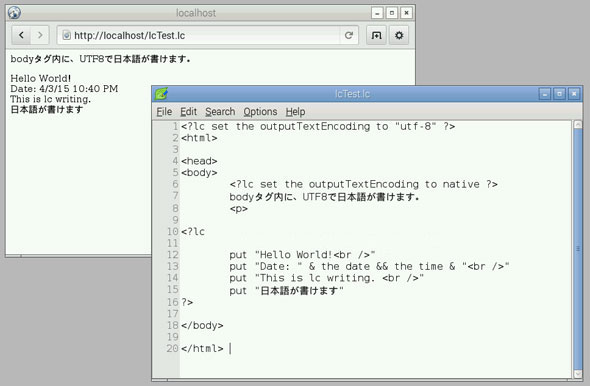Open the Edit menu in editor
Screen dimensions: 590x386
pos(188,112)
